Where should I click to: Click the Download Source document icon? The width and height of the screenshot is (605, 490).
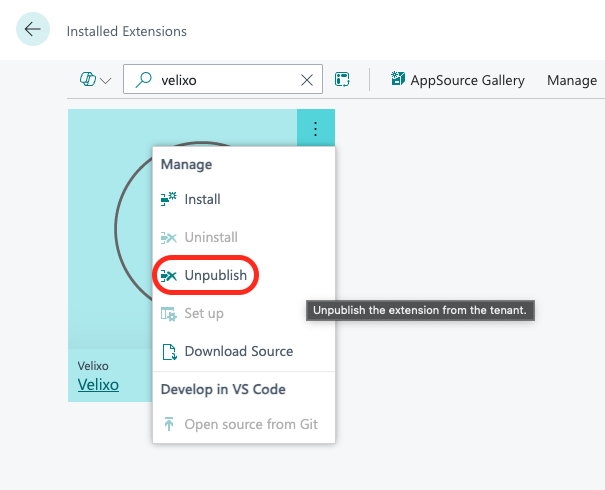pos(168,351)
